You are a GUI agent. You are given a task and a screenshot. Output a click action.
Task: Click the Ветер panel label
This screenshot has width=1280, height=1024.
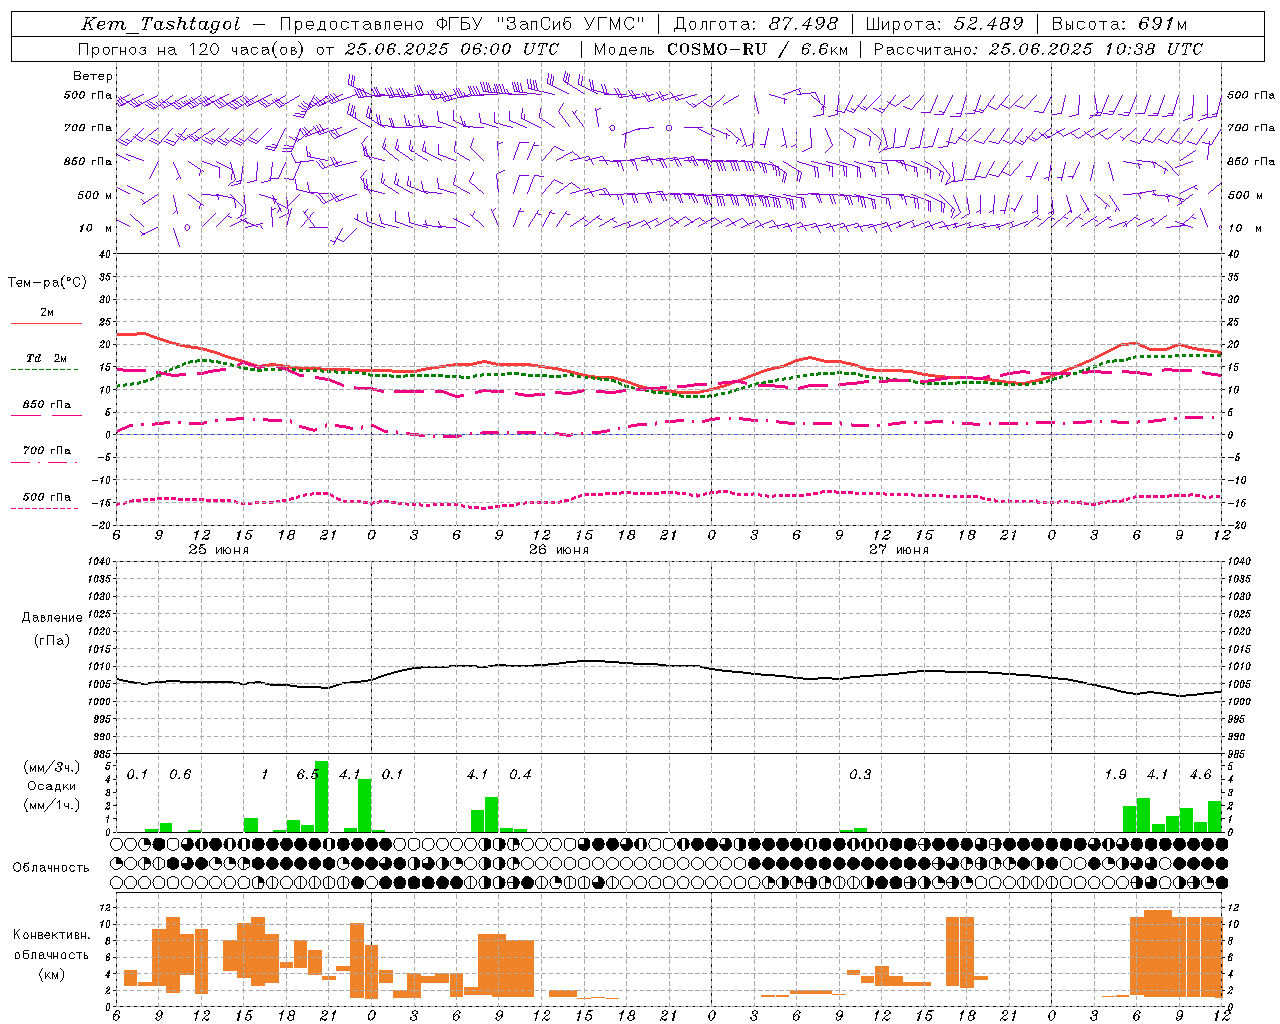tap(93, 76)
